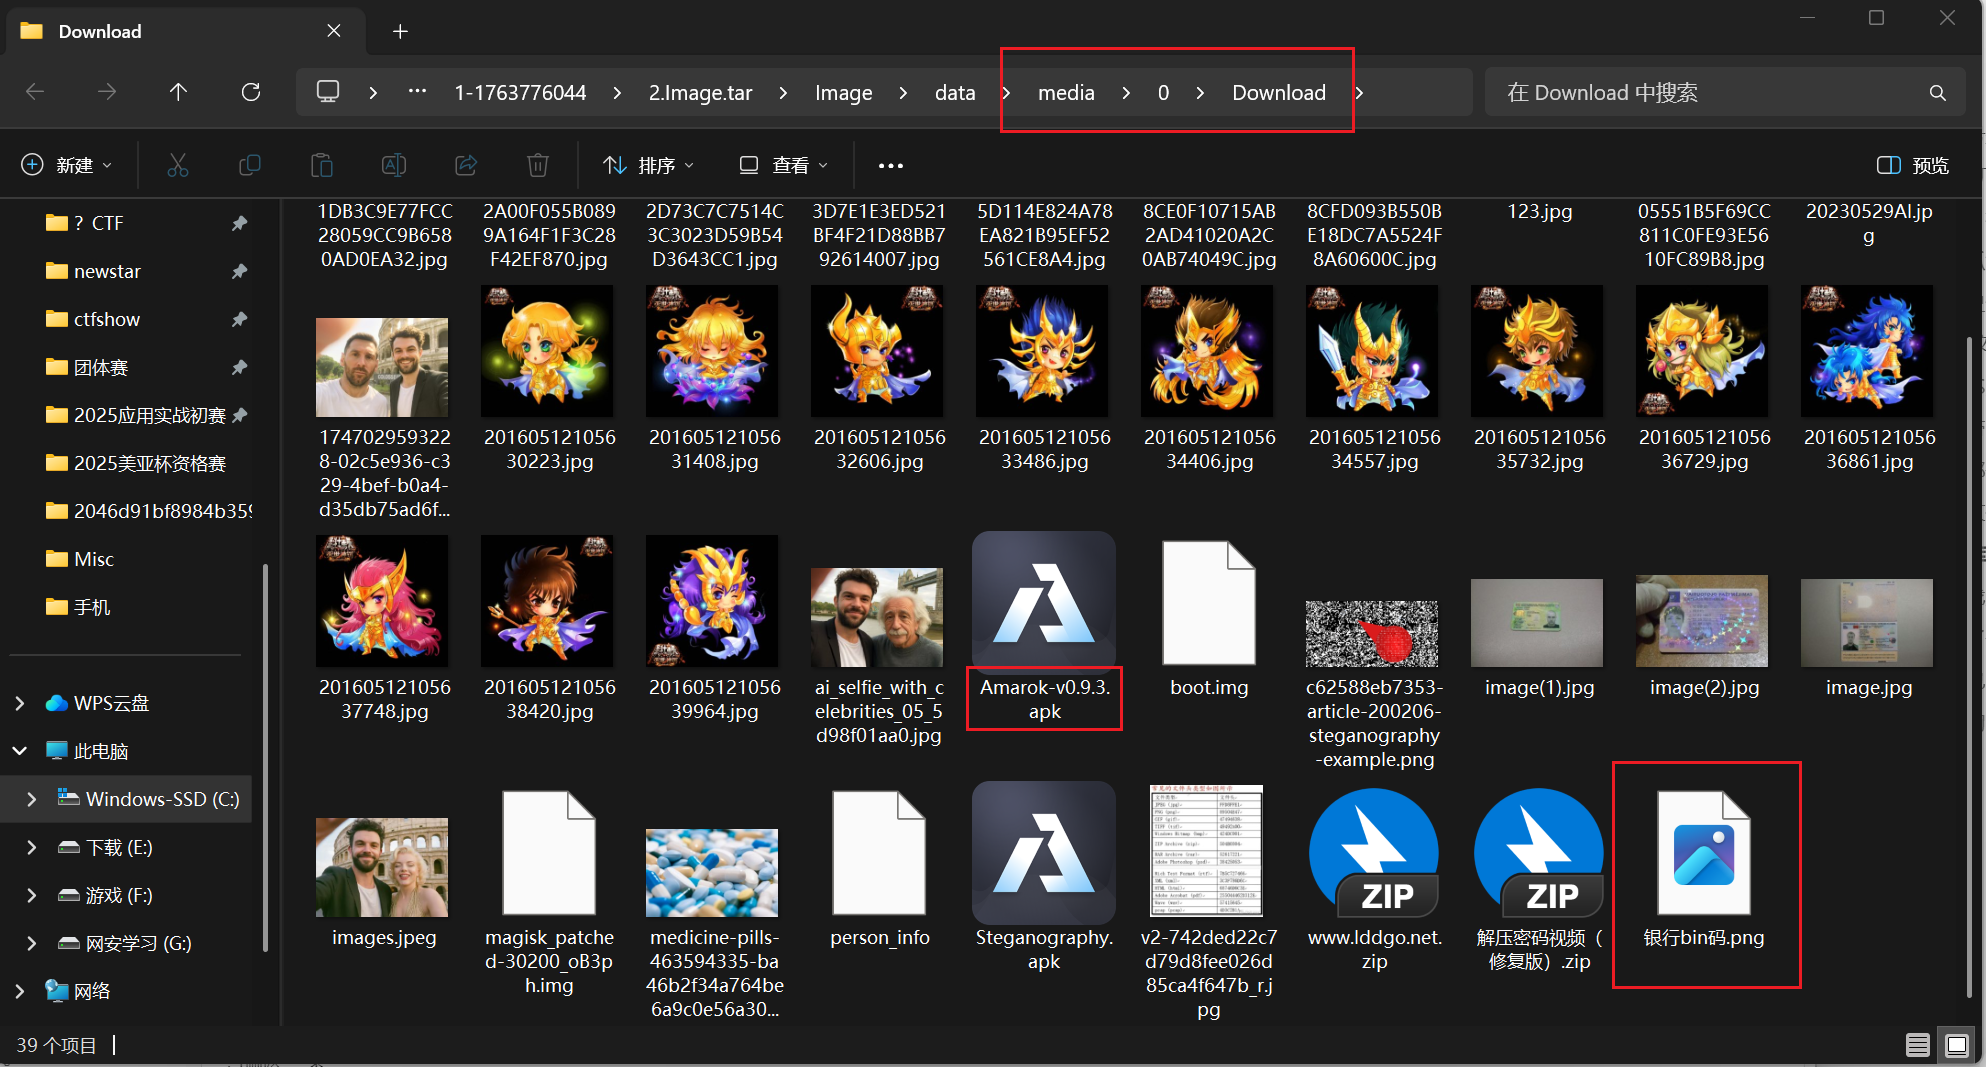The image size is (1986, 1067).
Task: Toggle the preview pane button
Action: pyautogui.click(x=1912, y=165)
